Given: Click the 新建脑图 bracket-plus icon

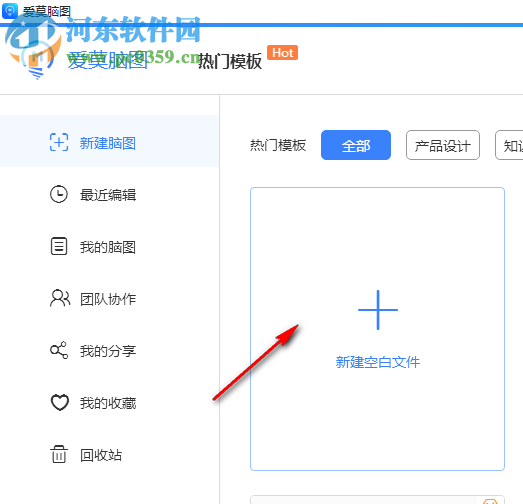Looking at the screenshot, I should 59,142.
